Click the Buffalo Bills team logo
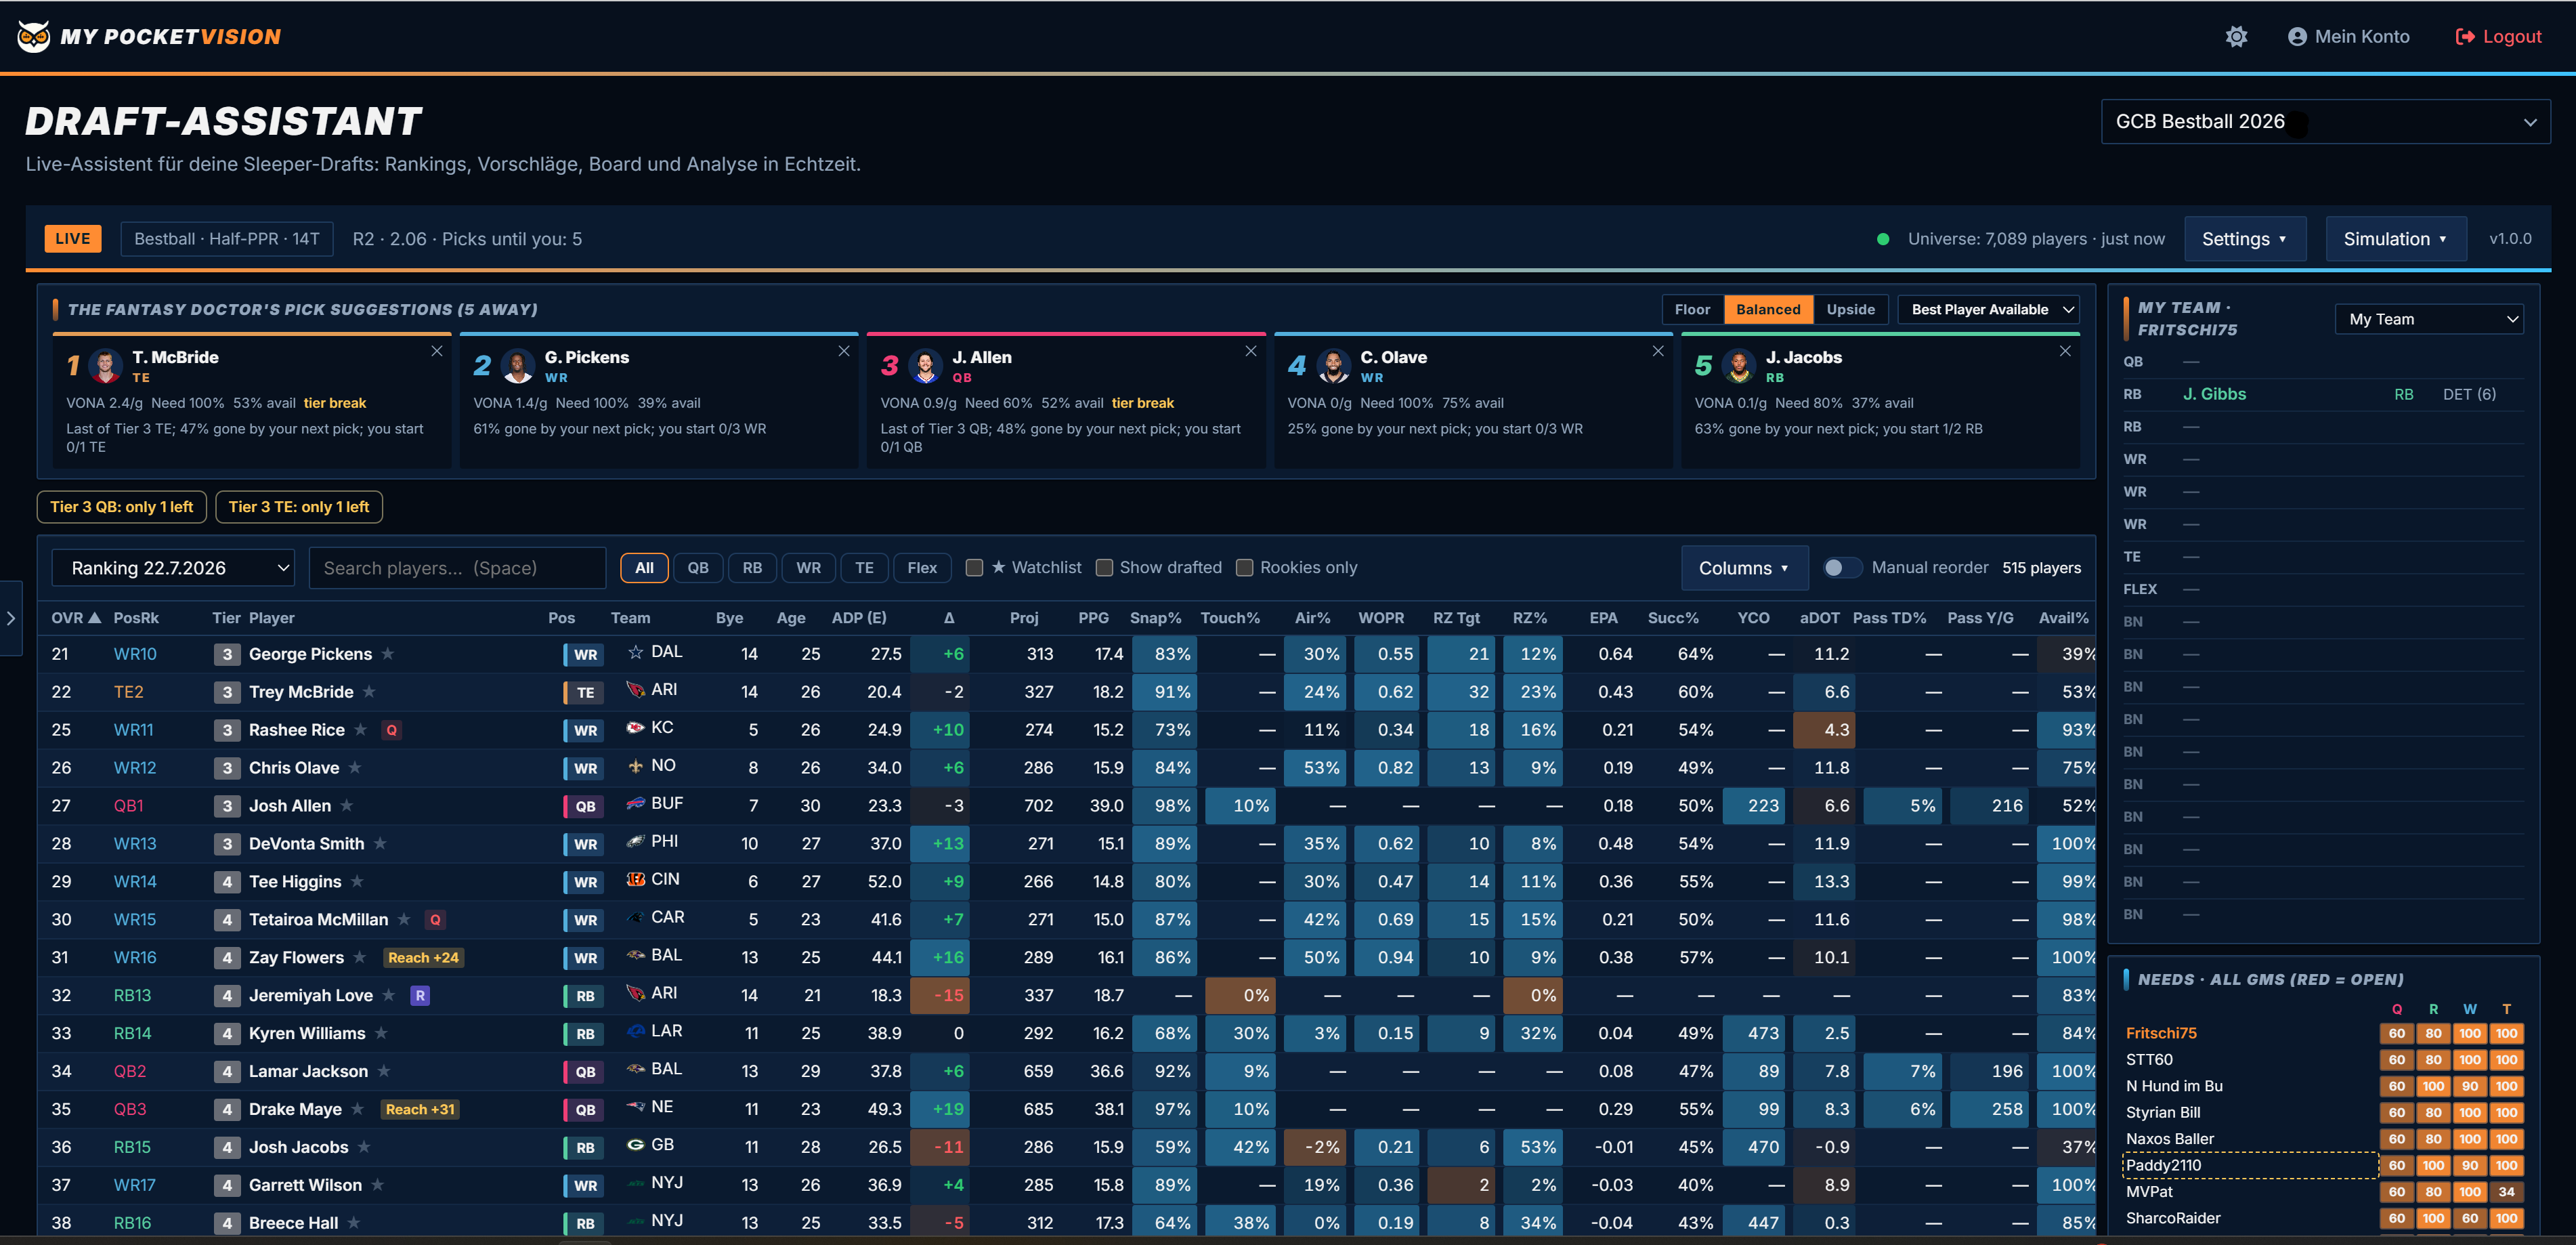The width and height of the screenshot is (2576, 1245). [635, 803]
